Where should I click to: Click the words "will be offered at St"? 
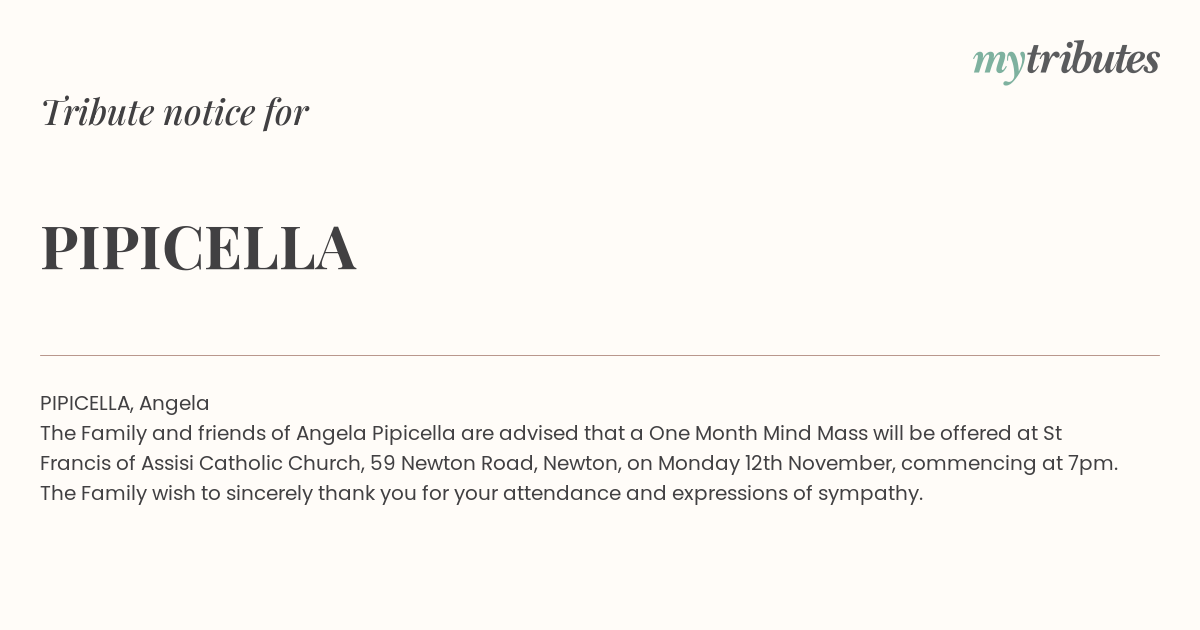click(x=967, y=433)
